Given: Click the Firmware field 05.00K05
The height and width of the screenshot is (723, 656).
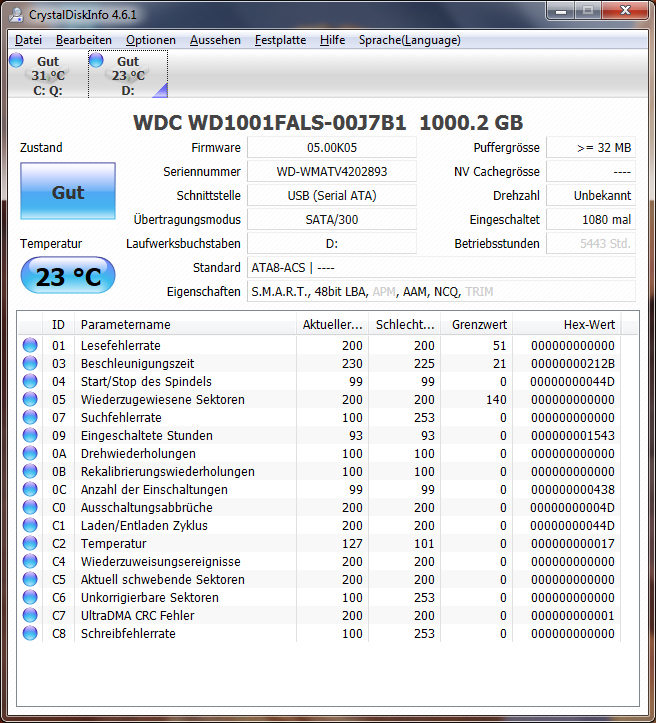Looking at the screenshot, I should click(x=332, y=148).
